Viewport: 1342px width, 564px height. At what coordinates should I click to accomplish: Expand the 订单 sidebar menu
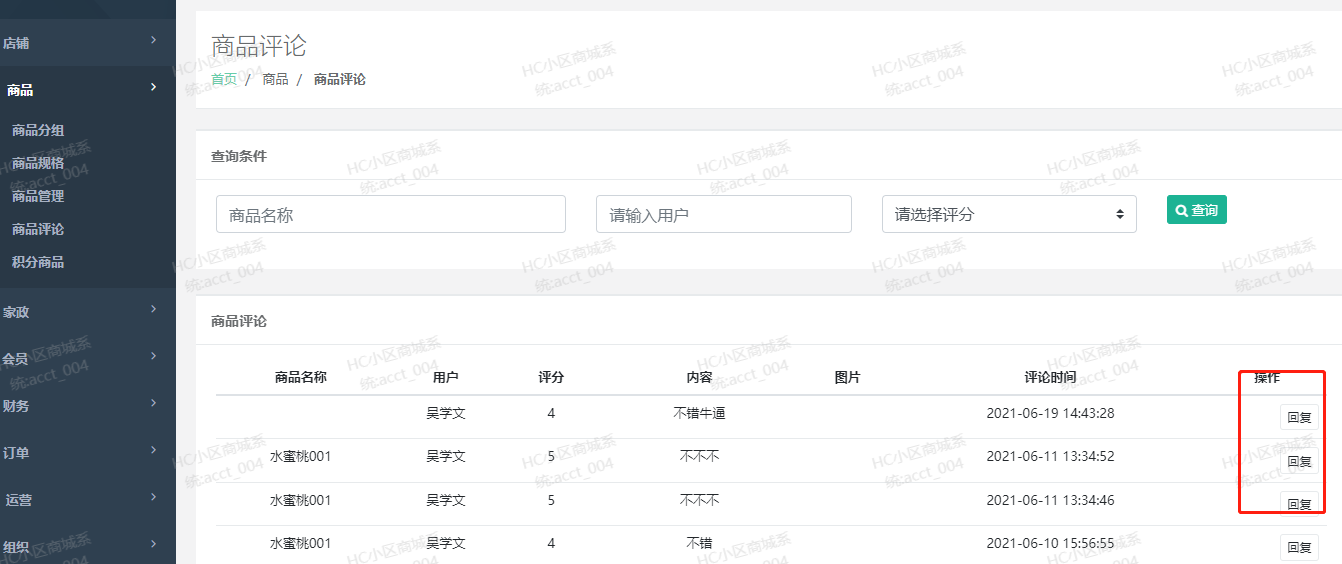88,452
